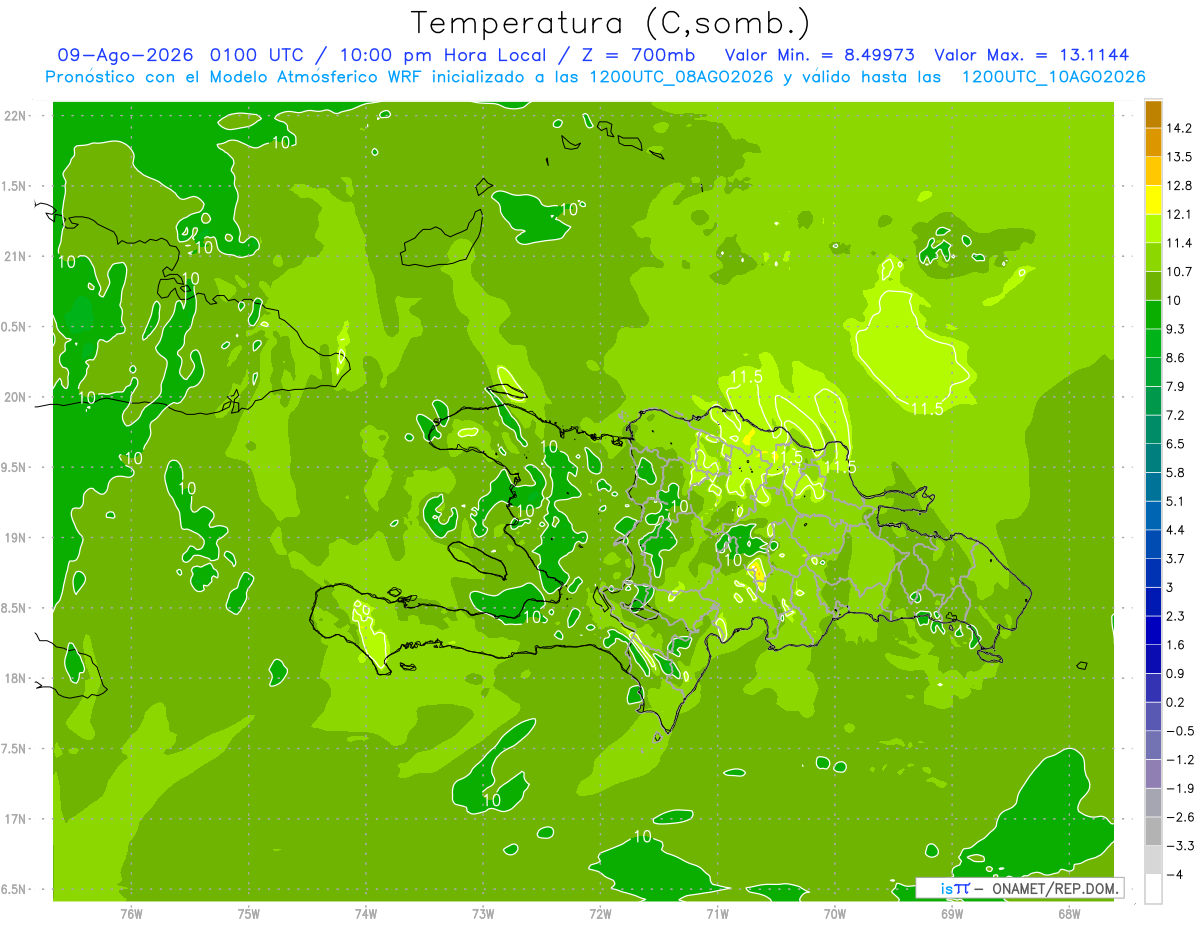1200x927 pixels.
Task: Click the '18N' latitude axis label
Action: [16, 678]
